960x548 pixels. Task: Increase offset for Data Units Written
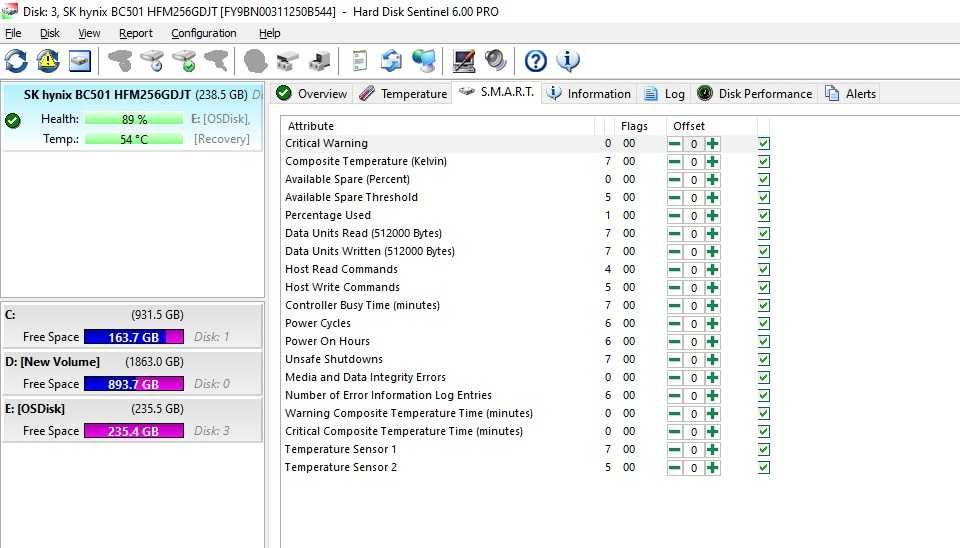tap(712, 252)
